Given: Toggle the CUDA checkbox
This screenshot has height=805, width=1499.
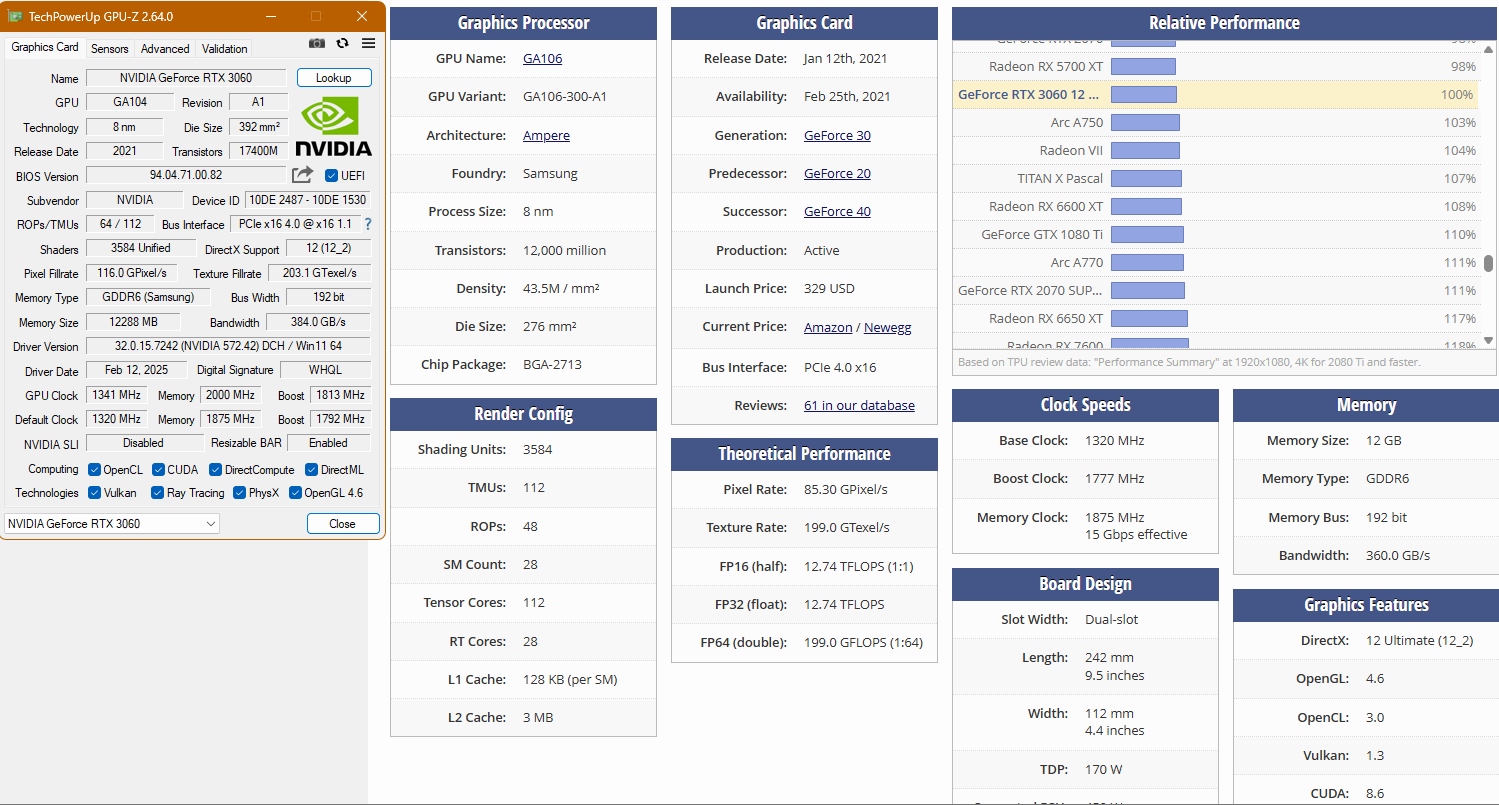Looking at the screenshot, I should [x=158, y=470].
